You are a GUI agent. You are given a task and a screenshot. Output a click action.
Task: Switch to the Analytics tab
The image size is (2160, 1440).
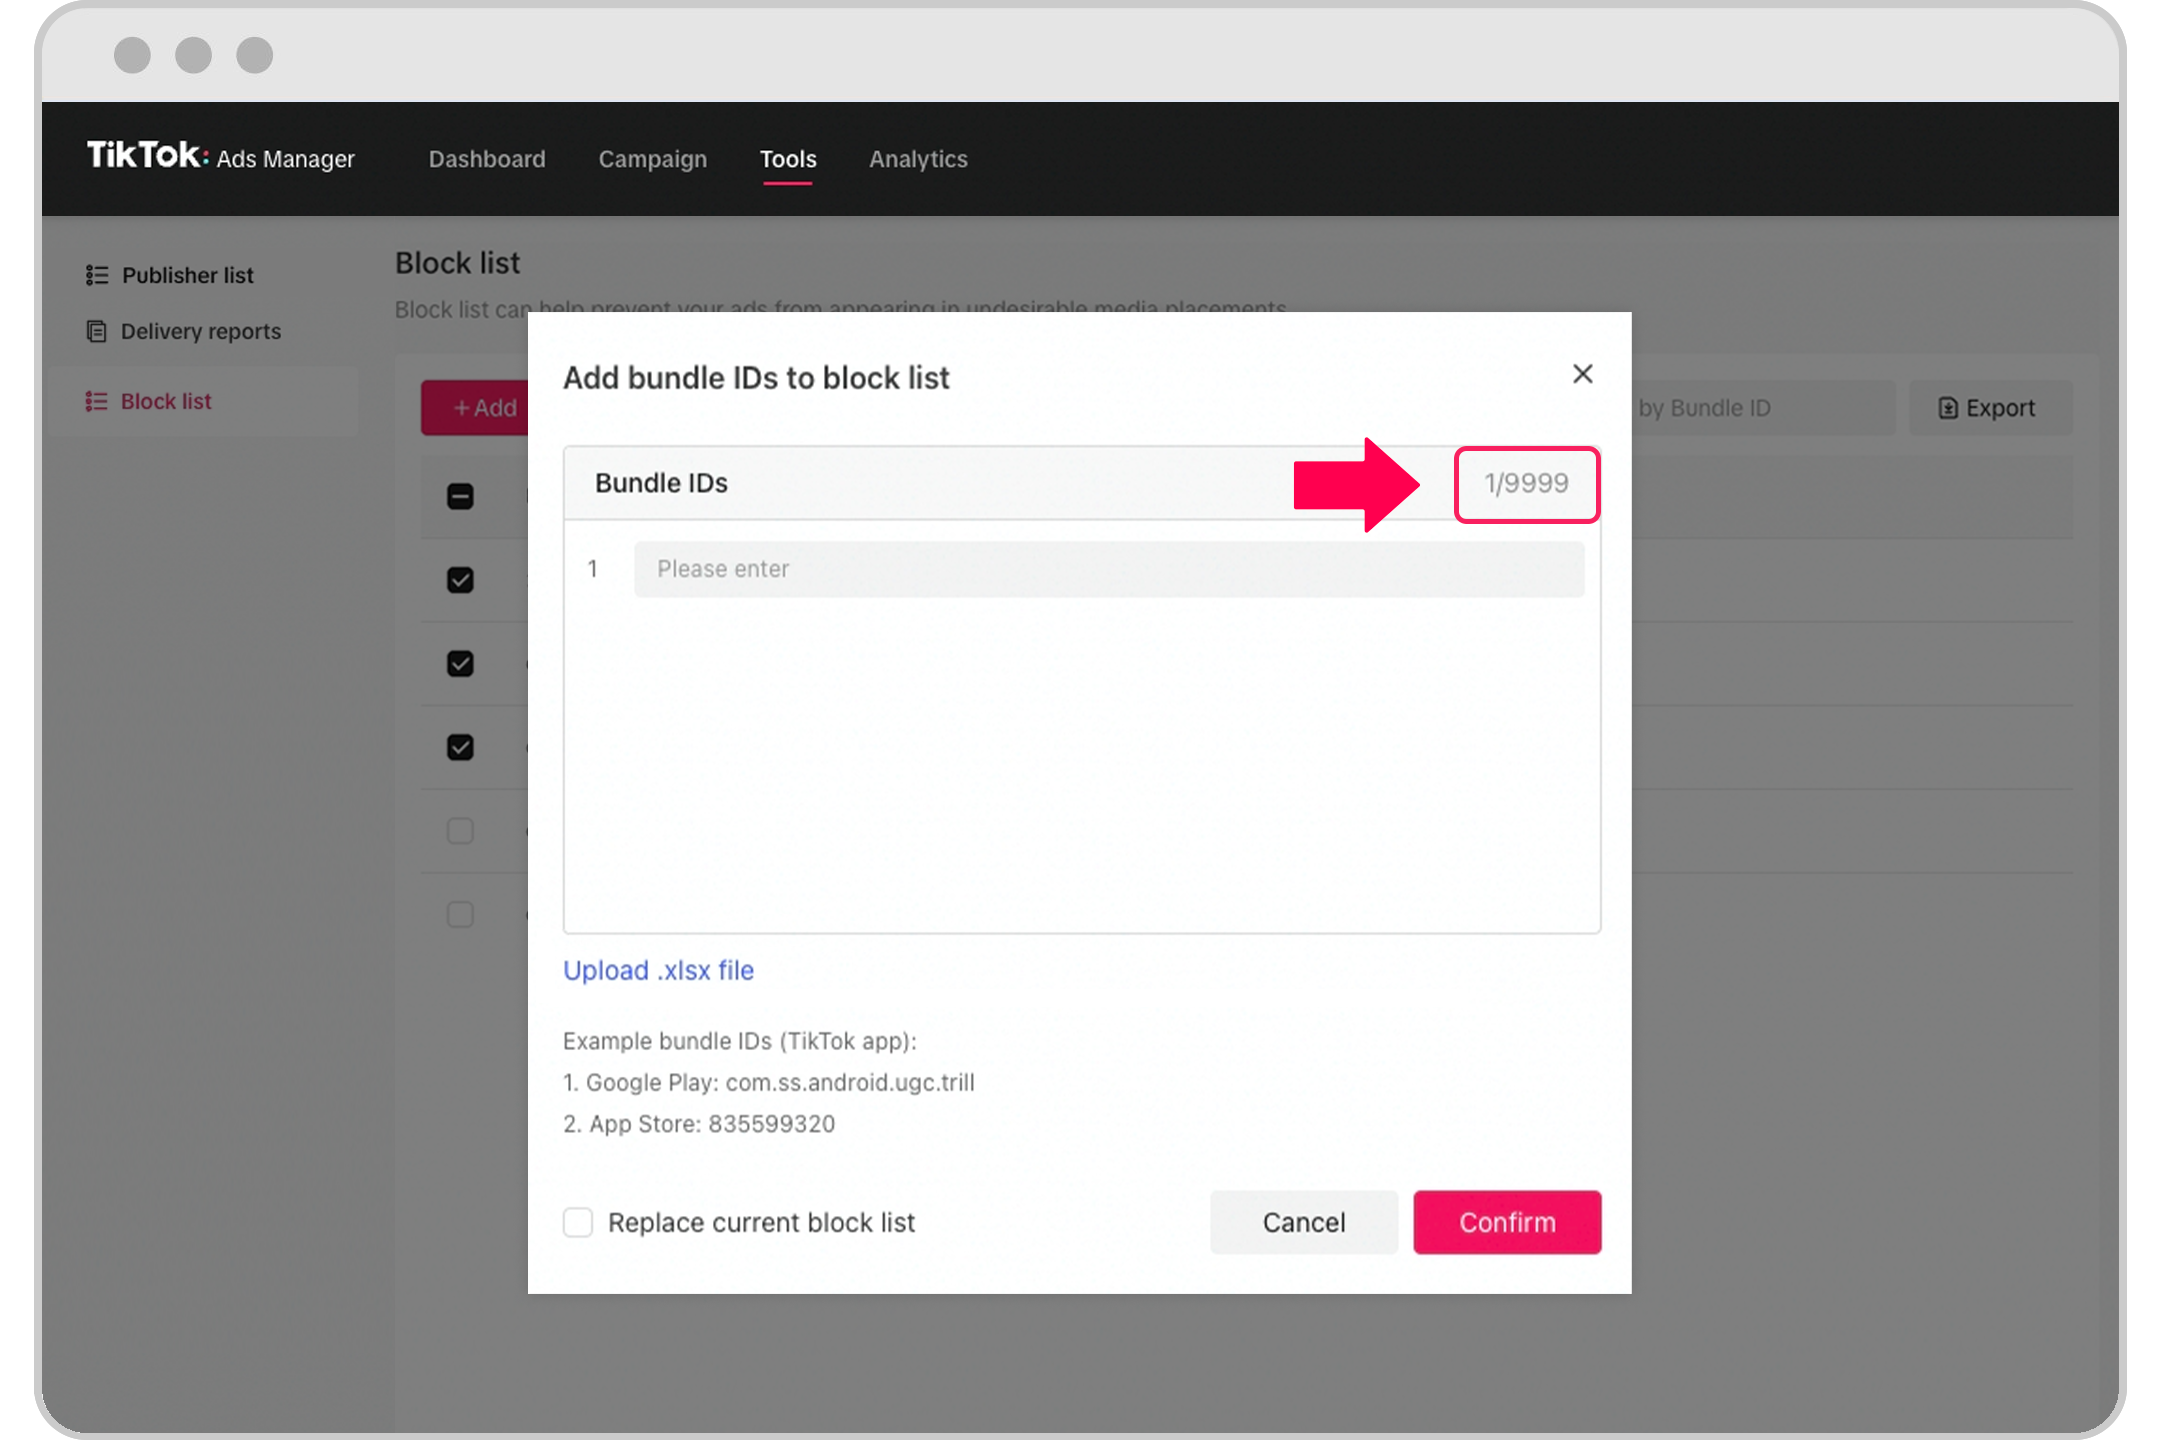[x=916, y=158]
